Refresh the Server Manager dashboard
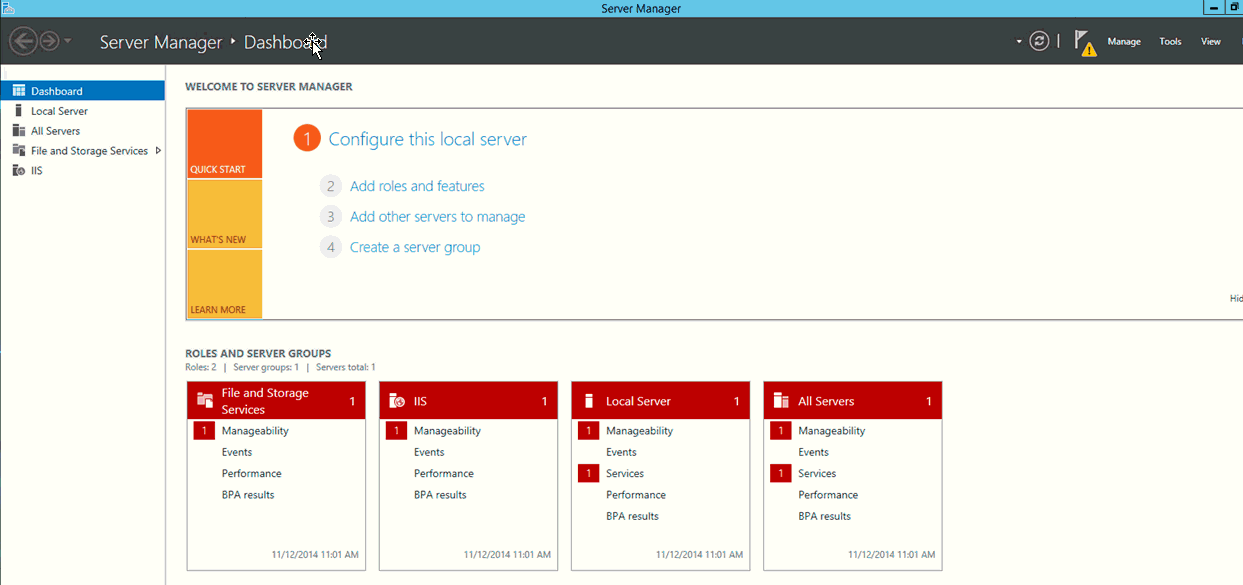The image size is (1243, 585). [x=1040, y=41]
